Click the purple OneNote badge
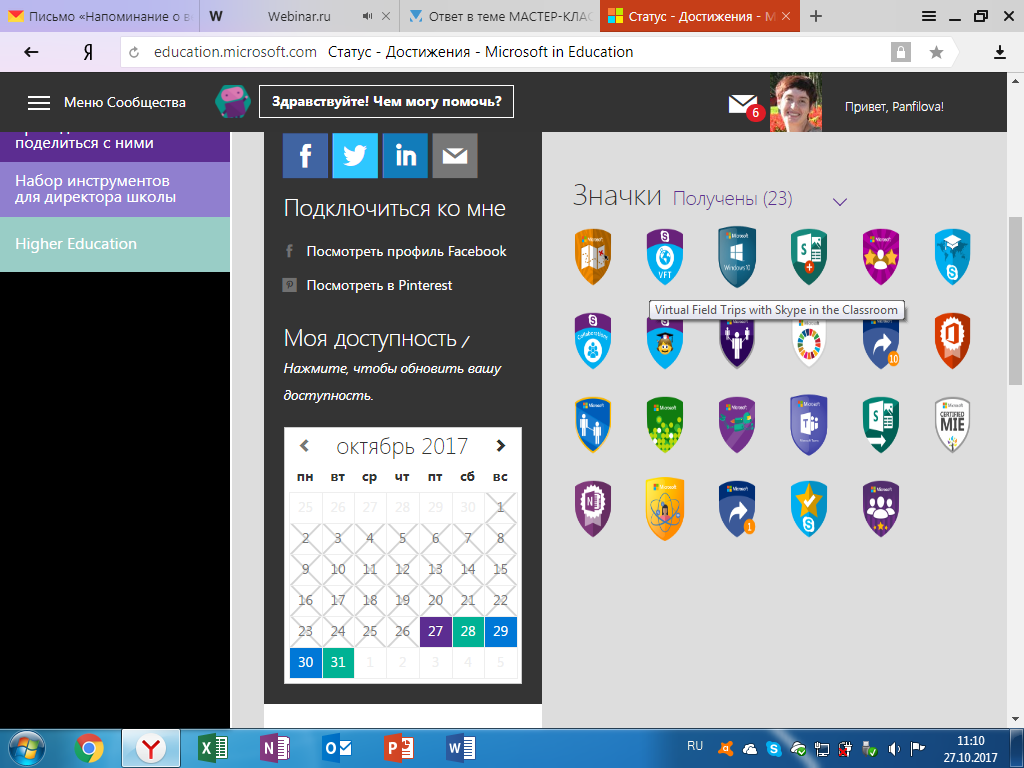Image resolution: width=1024 pixels, height=768 pixels. (593, 509)
